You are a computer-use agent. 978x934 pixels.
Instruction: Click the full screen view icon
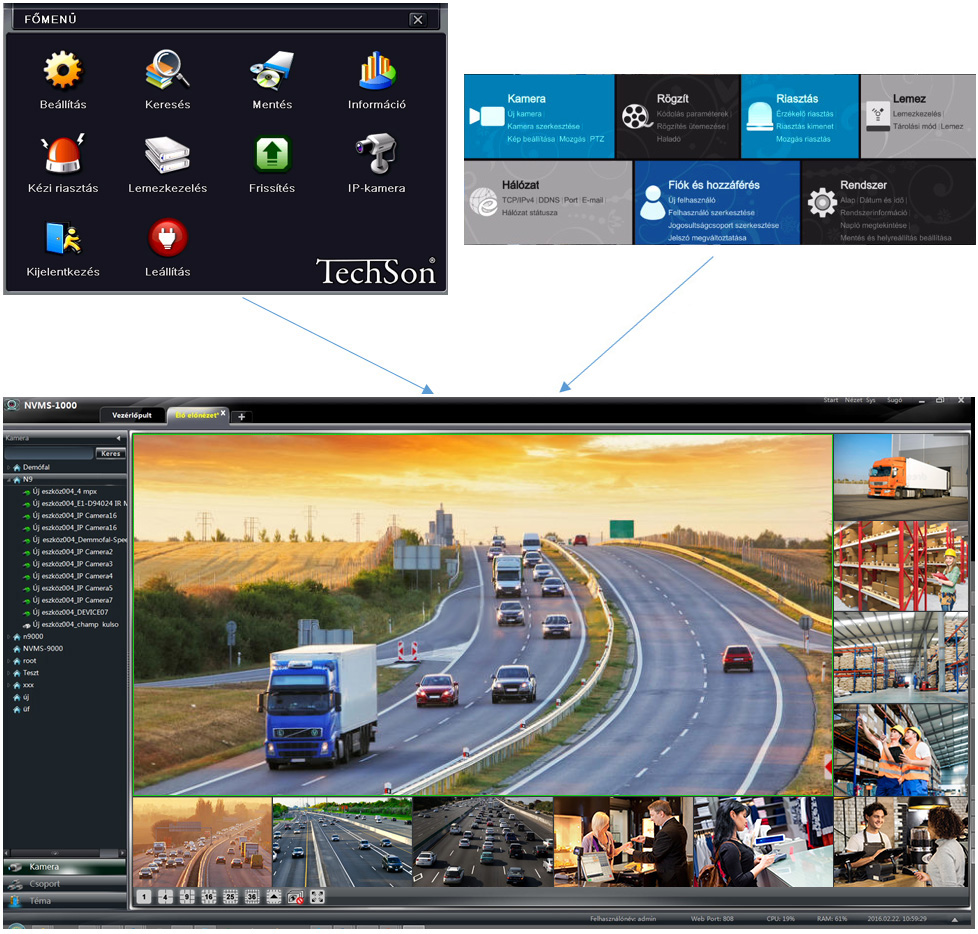coord(317,897)
